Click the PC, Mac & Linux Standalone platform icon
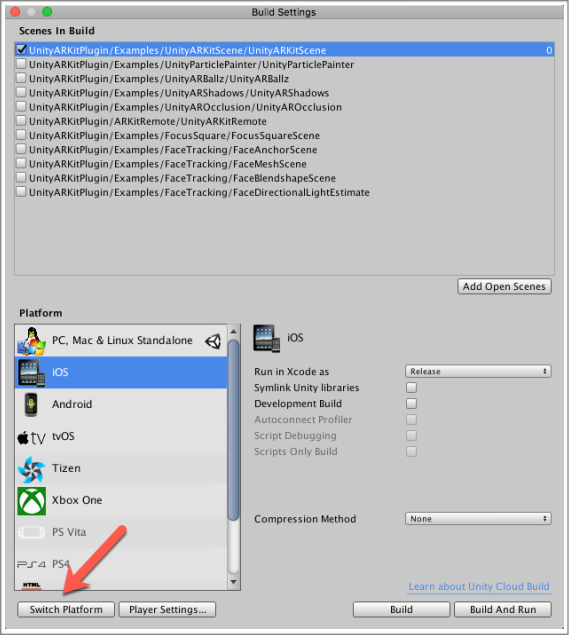Viewport: 570px width, 635px height. pos(31,341)
